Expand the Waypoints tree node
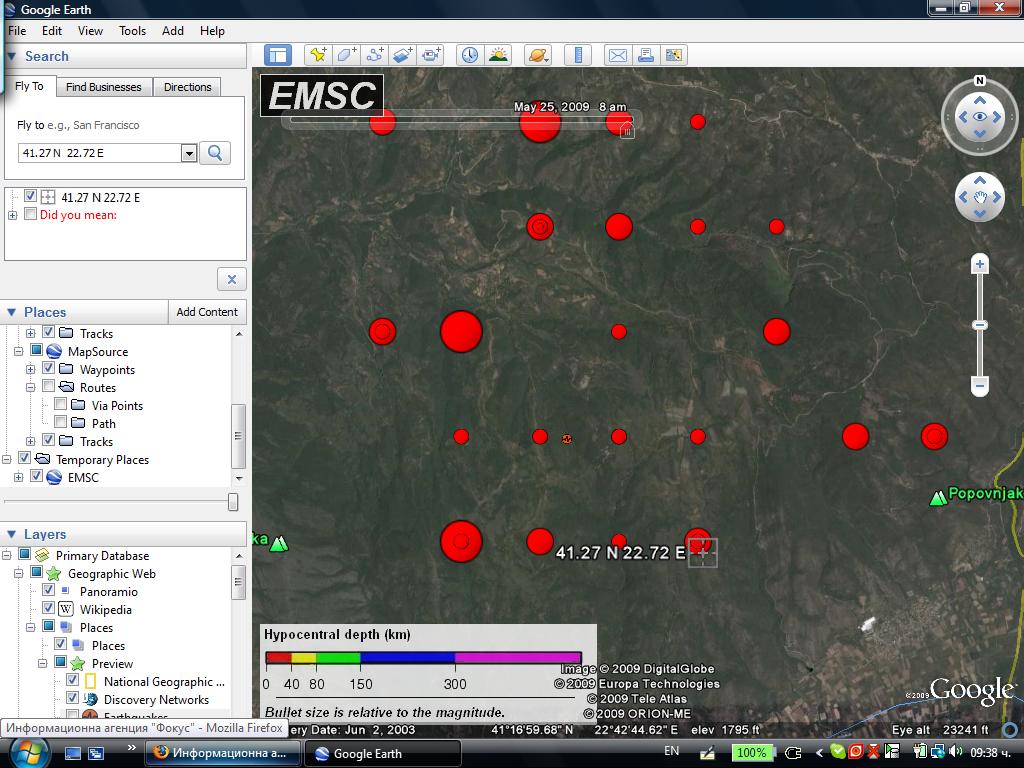Screen dimensions: 1024x768 pyautogui.click(x=30, y=370)
